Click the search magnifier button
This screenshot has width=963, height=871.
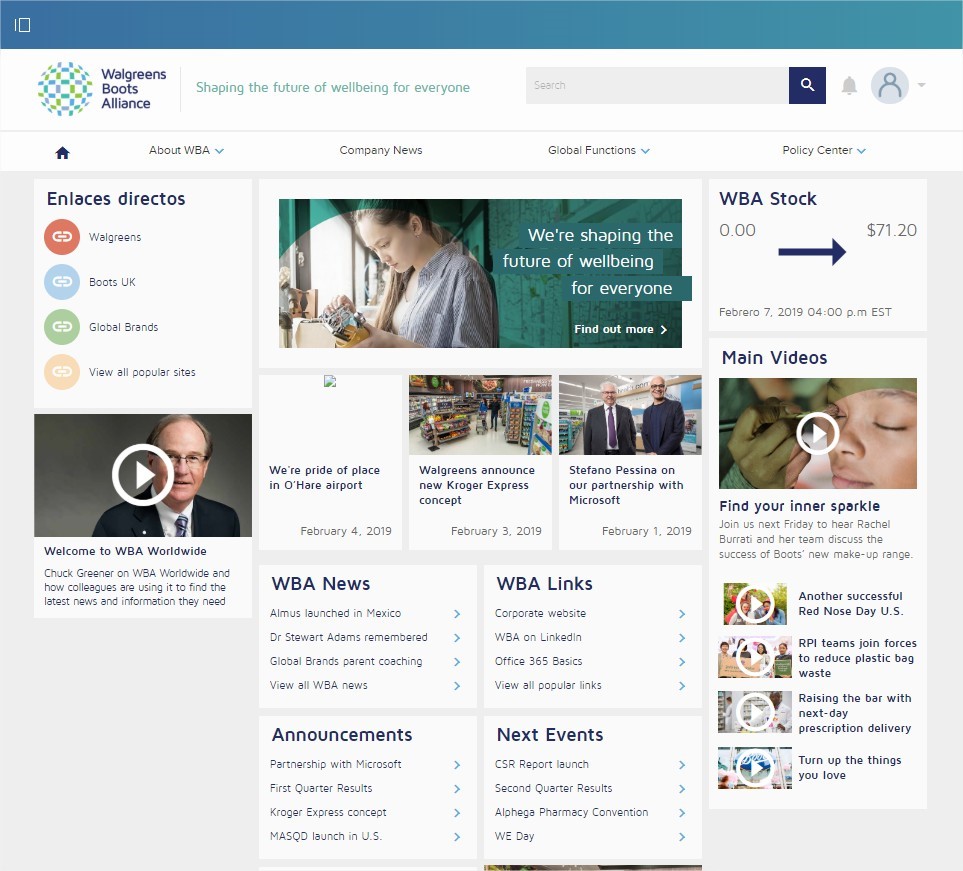tap(807, 85)
